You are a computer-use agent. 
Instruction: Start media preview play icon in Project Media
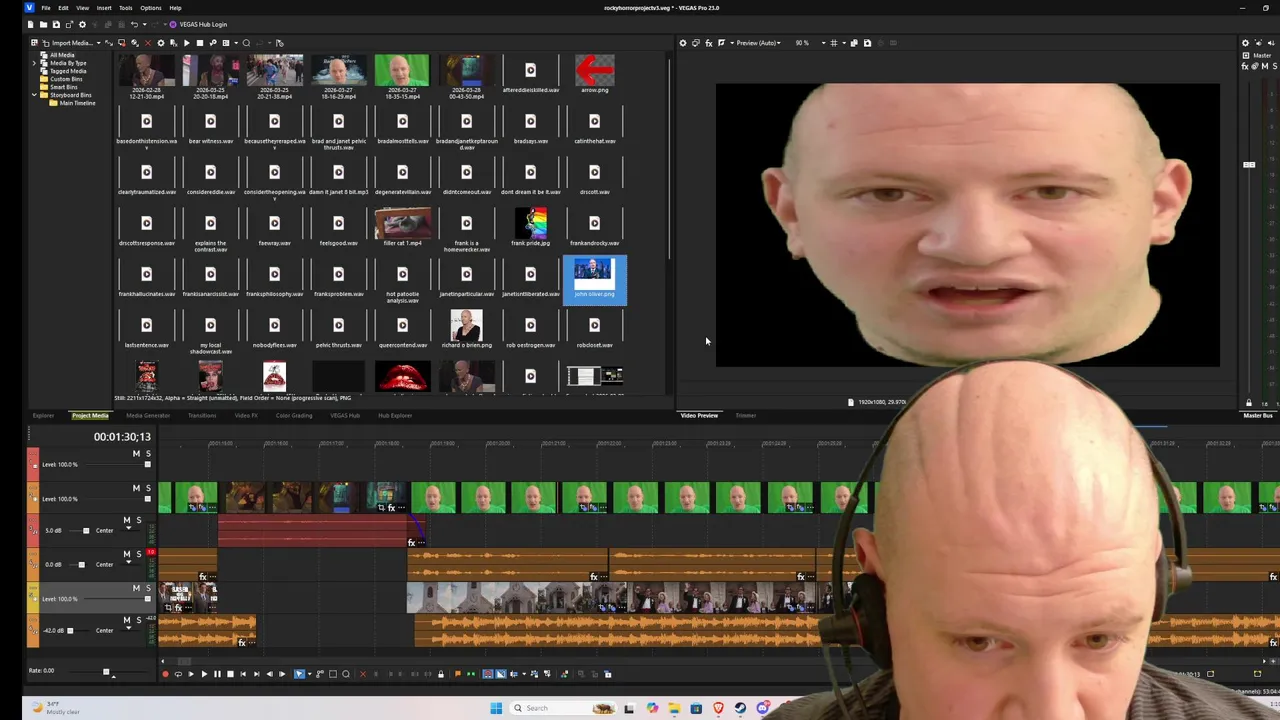[187, 43]
